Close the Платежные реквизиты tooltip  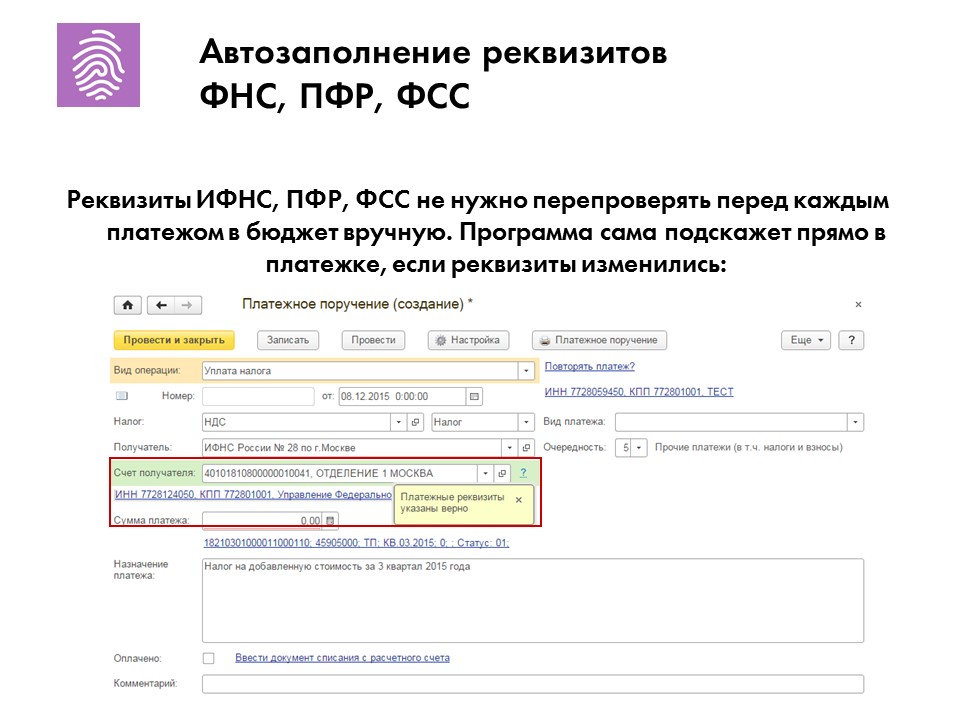tap(519, 500)
